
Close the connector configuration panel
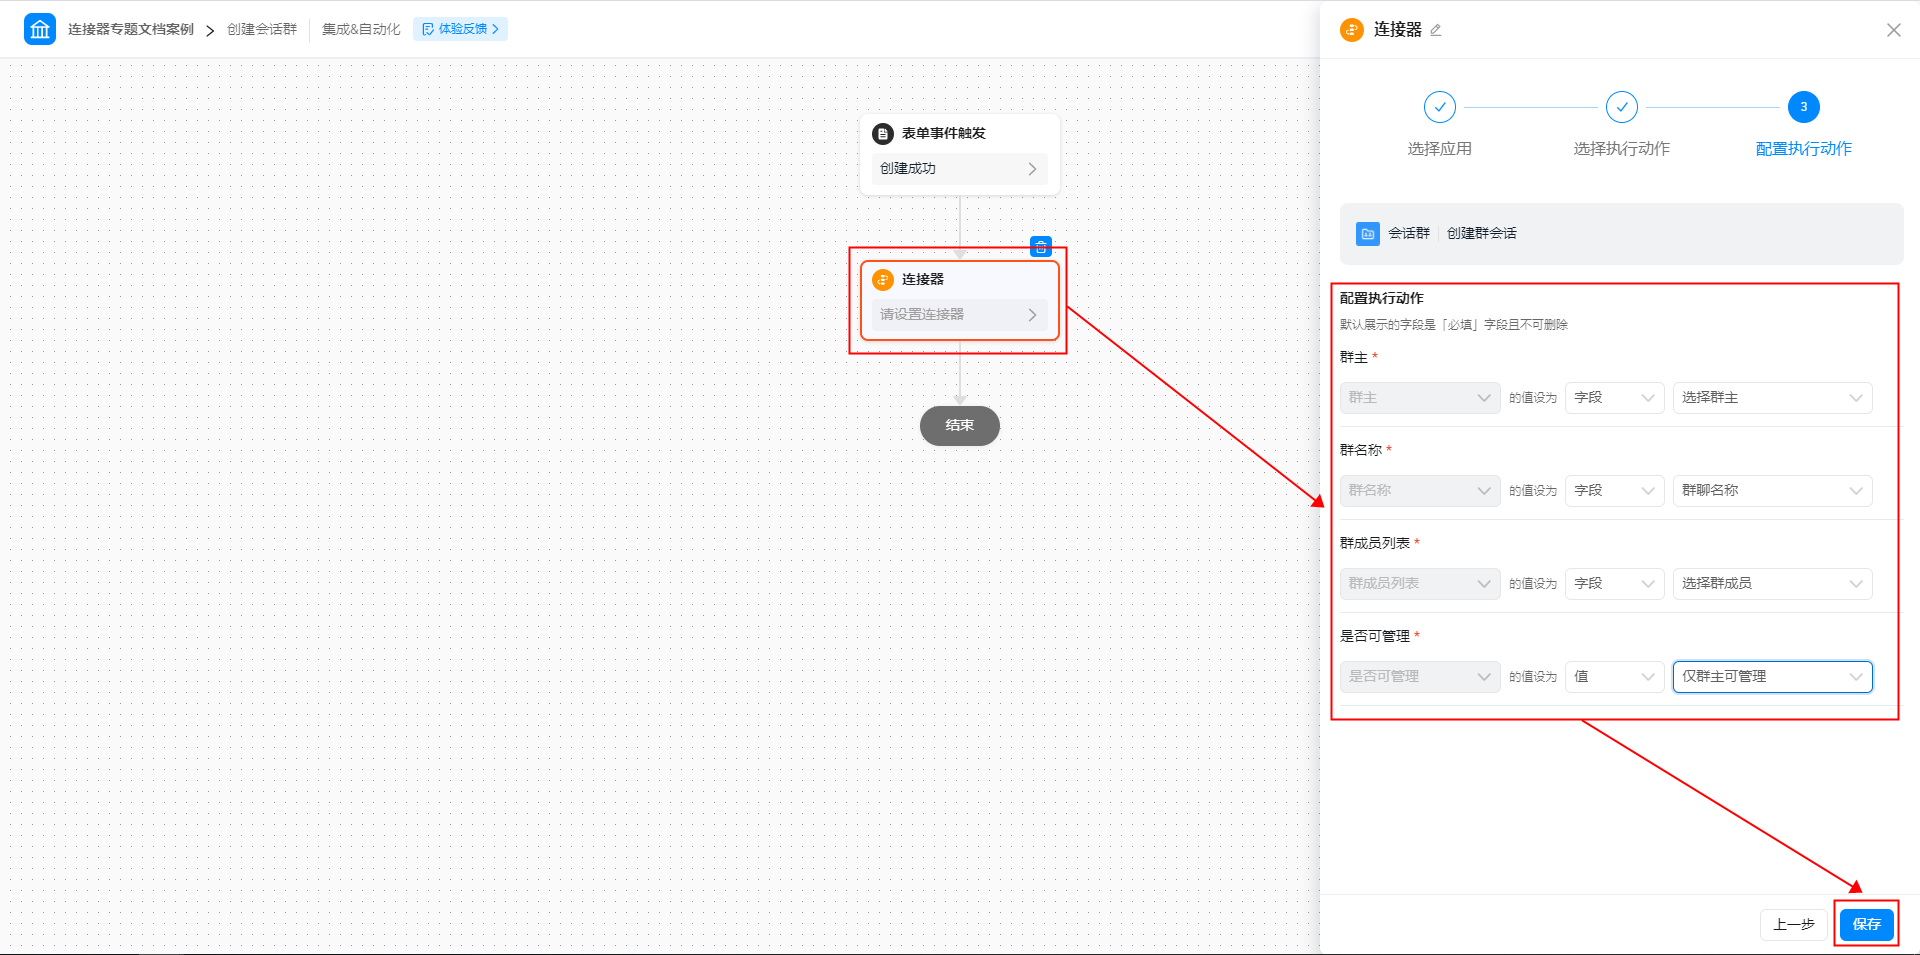[1894, 30]
